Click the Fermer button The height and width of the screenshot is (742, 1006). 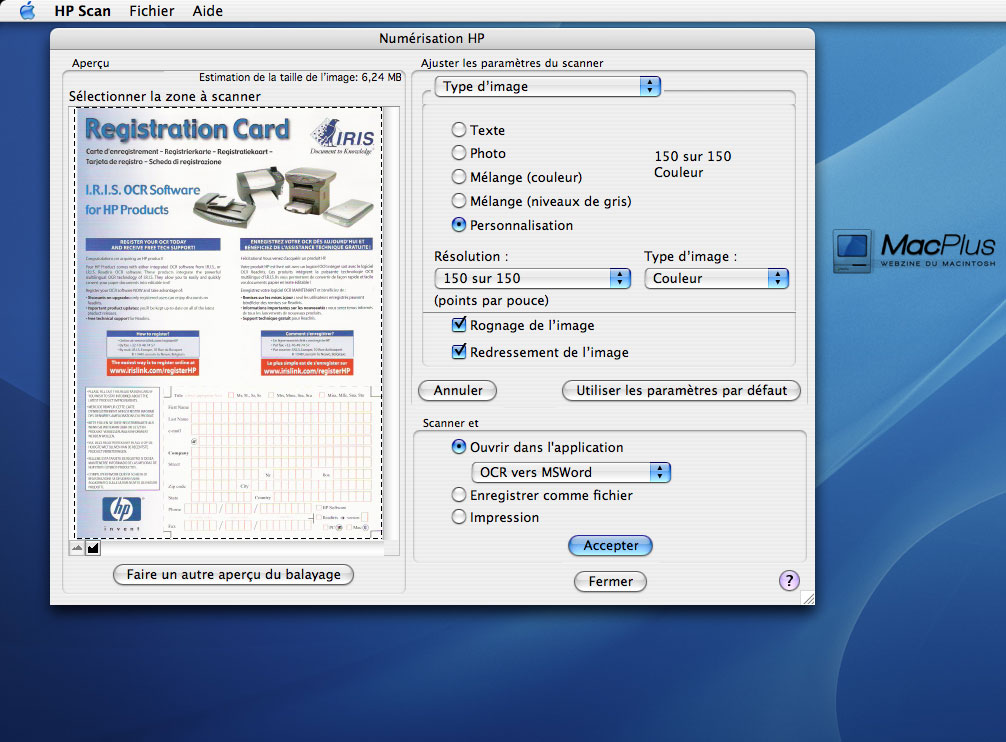click(610, 582)
